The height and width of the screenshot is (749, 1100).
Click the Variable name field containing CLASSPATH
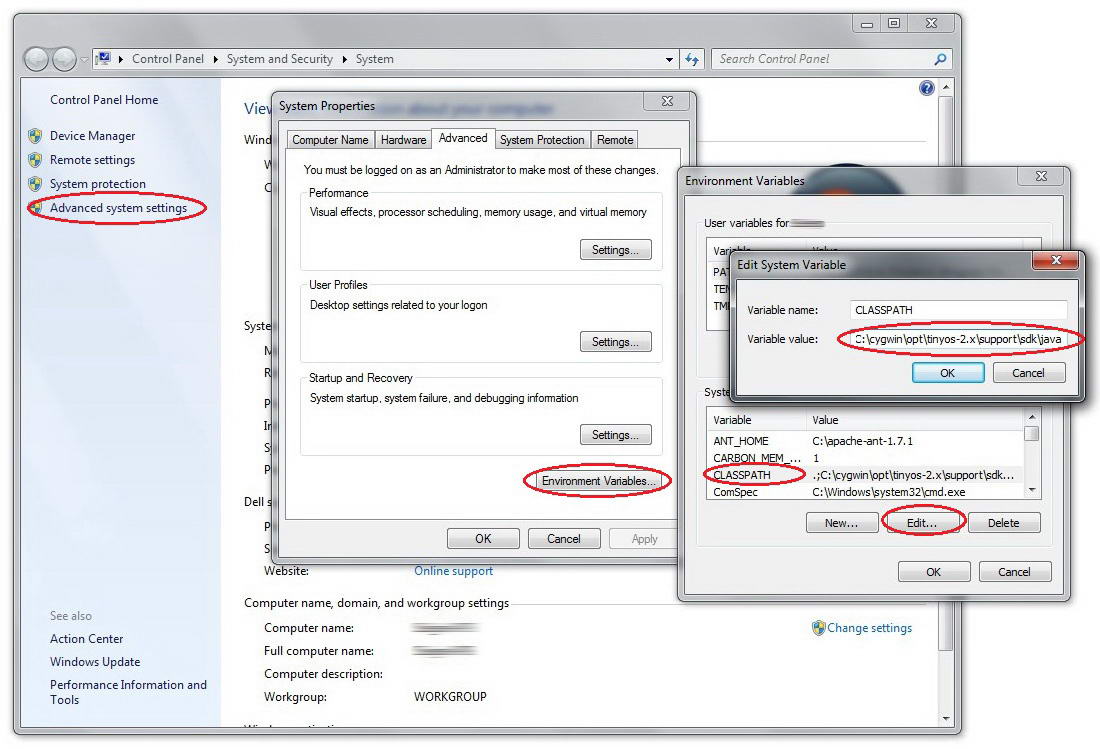(958, 310)
